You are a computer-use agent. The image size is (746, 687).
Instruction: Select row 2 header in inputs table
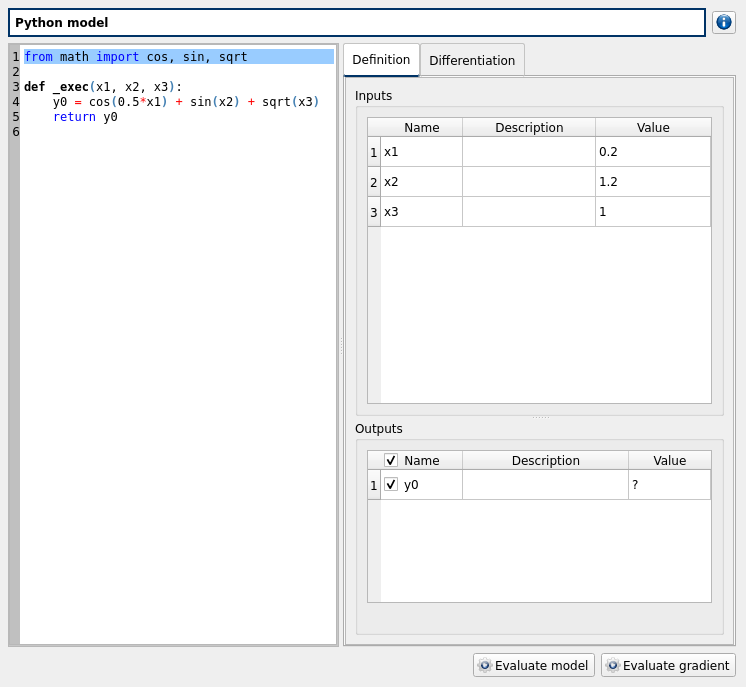click(374, 182)
